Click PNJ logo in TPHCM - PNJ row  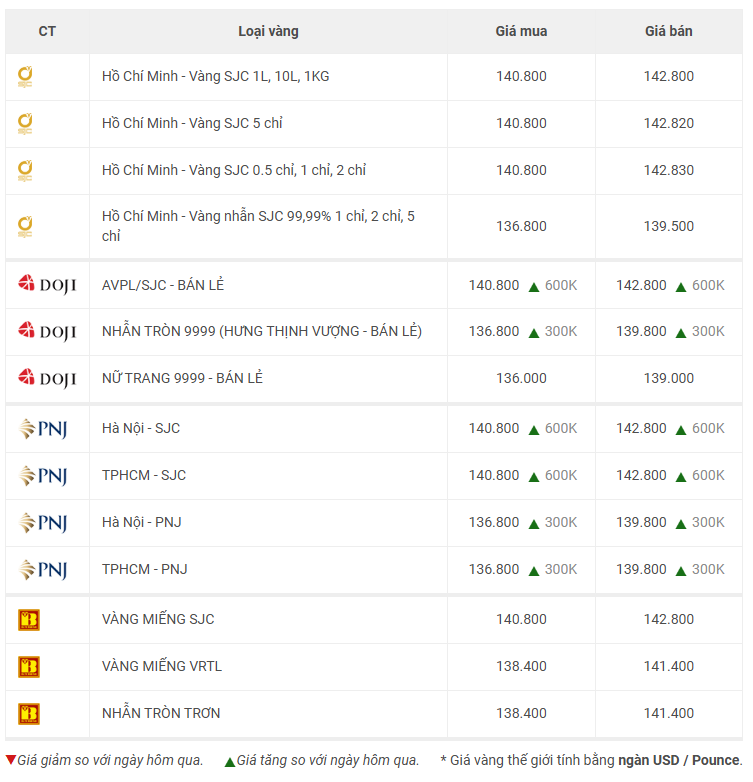click(x=43, y=570)
